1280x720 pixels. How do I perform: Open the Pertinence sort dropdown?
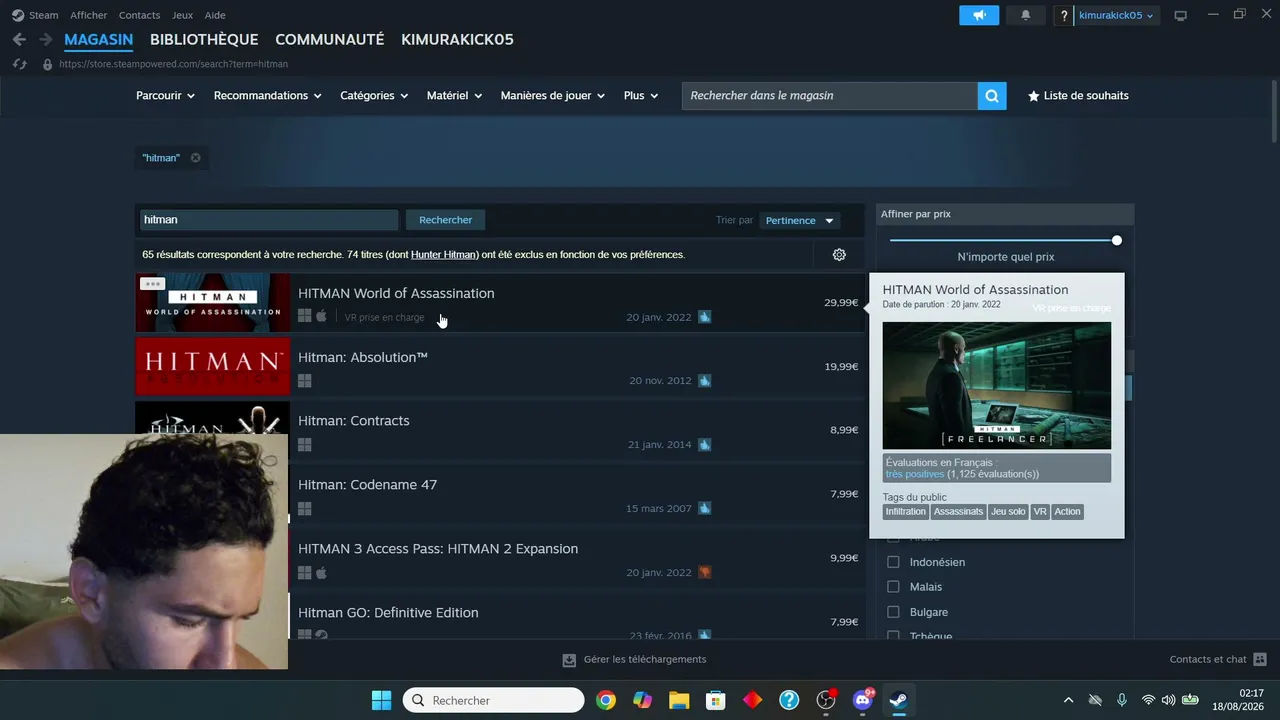click(799, 220)
